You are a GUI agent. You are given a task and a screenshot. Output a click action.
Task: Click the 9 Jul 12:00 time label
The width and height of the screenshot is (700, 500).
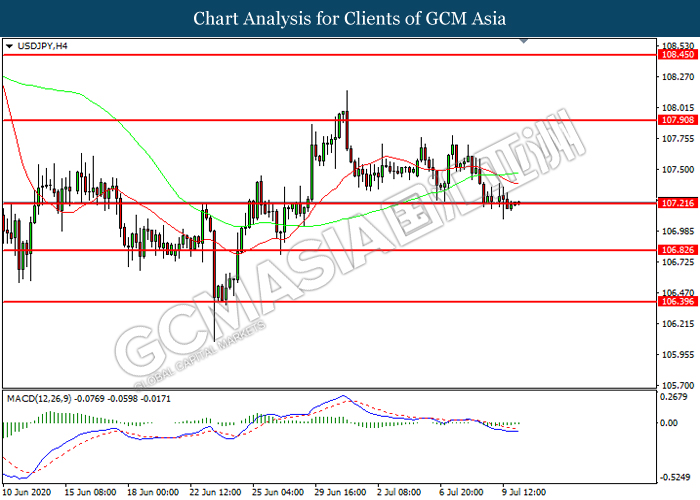point(524,492)
